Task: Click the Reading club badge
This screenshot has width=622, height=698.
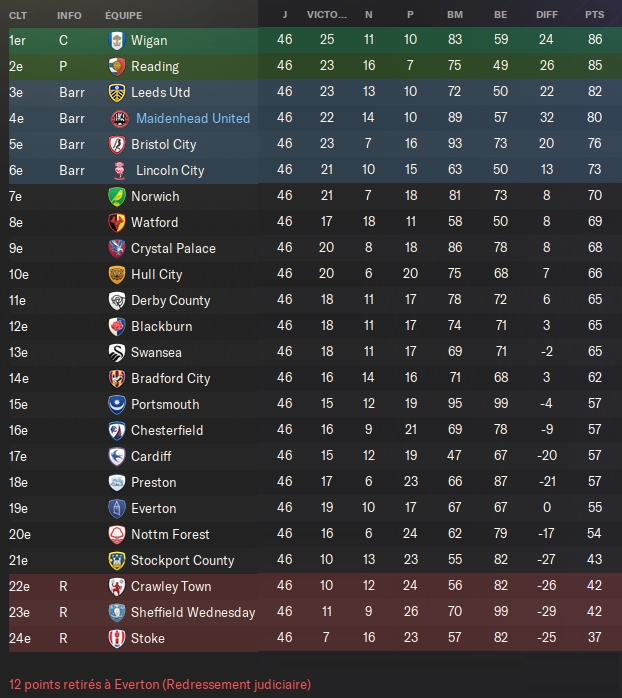Action: (x=117, y=66)
